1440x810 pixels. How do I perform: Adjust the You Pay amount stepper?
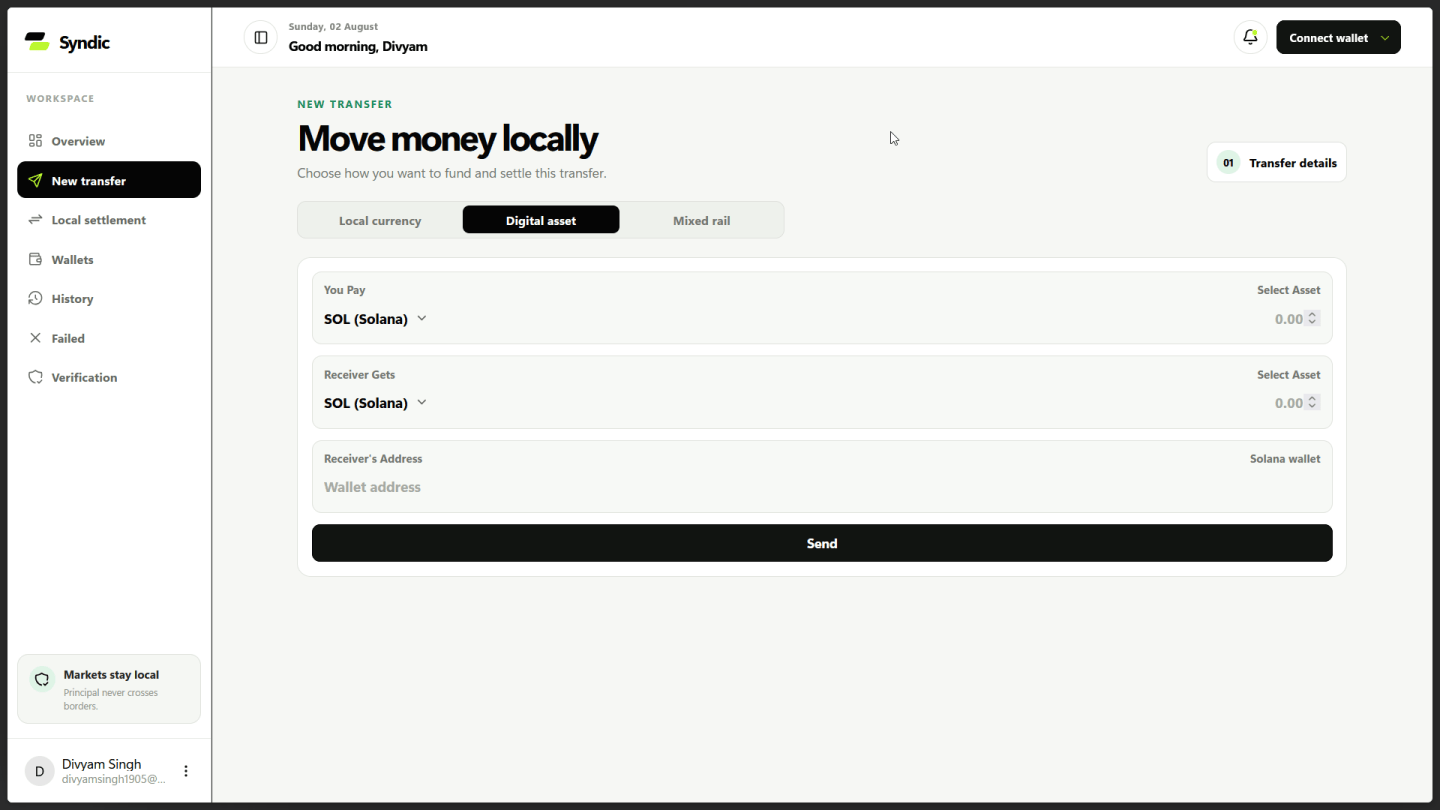[x=1313, y=319]
